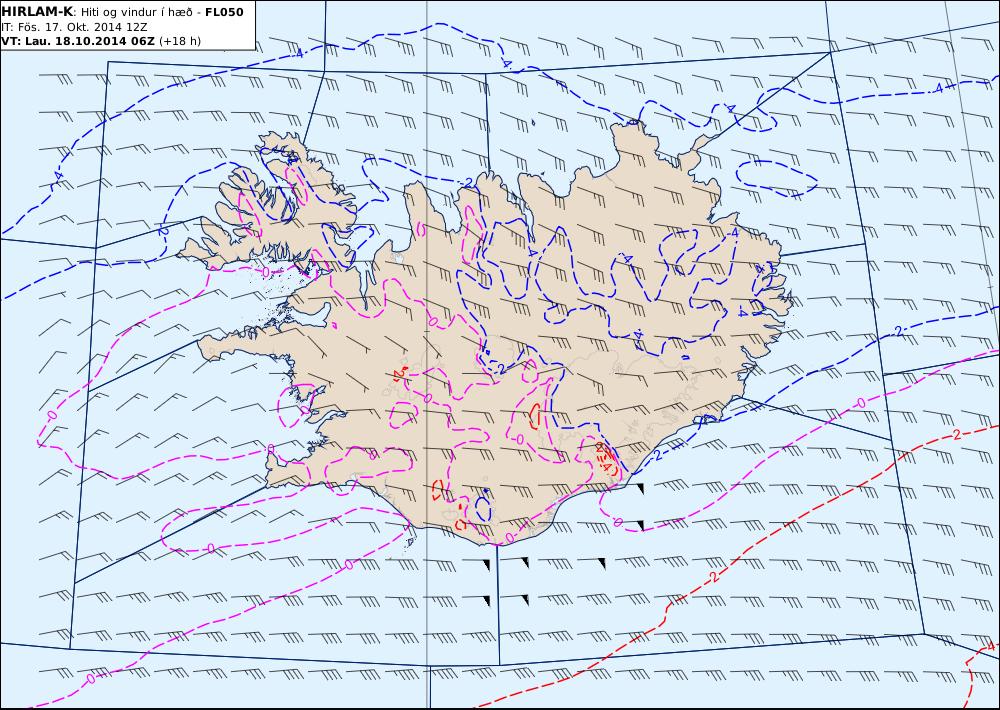Viewport: 1000px width, 710px height.
Task: Click the 'VT: Lau. 18.10.2014 06Z' valid time
Action: [x=78, y=41]
